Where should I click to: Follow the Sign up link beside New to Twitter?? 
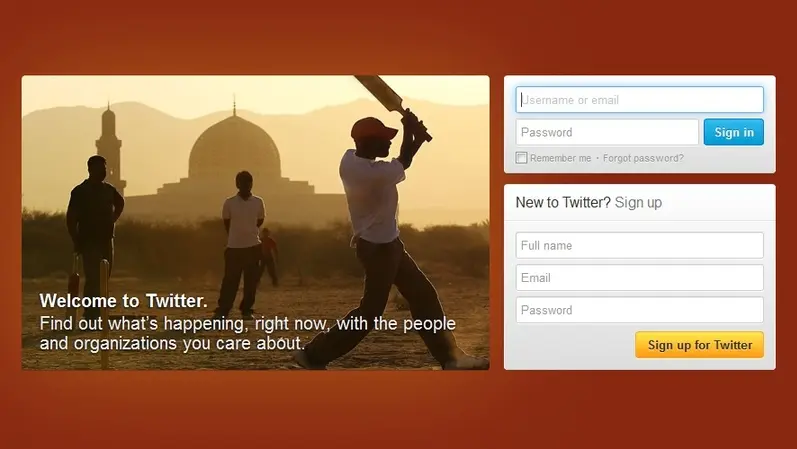click(638, 202)
